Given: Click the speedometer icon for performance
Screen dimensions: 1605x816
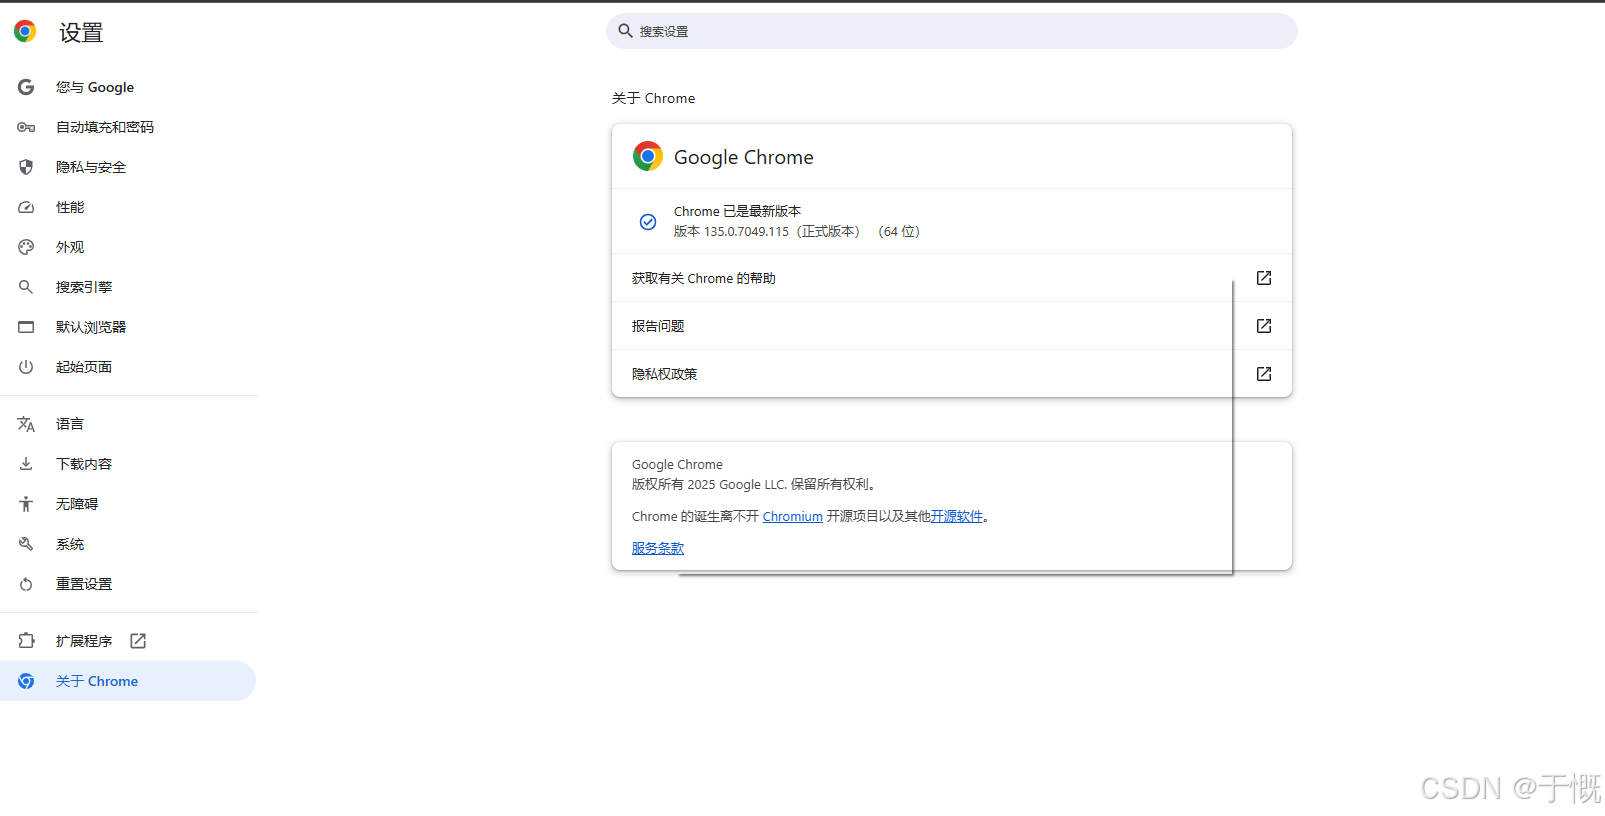Looking at the screenshot, I should click(x=26, y=207).
